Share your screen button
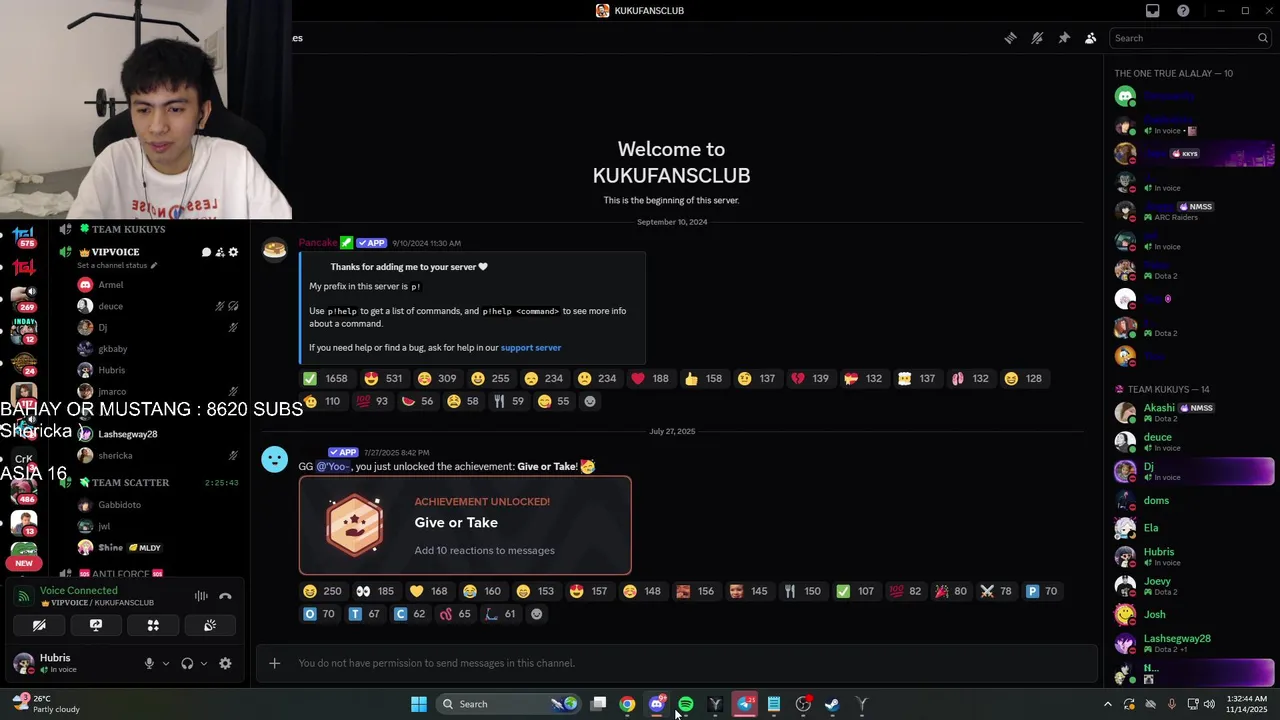Viewport: 1280px width, 720px height. pyautogui.click(x=96, y=625)
